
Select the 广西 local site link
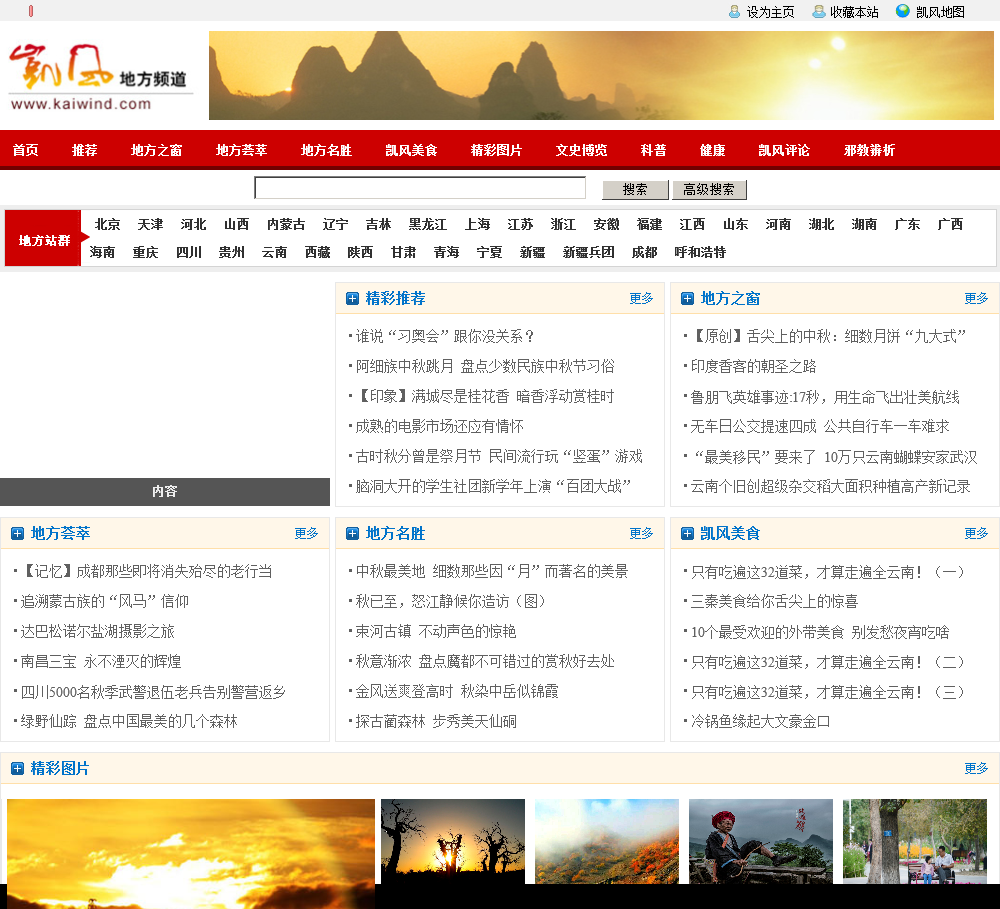pos(950,225)
